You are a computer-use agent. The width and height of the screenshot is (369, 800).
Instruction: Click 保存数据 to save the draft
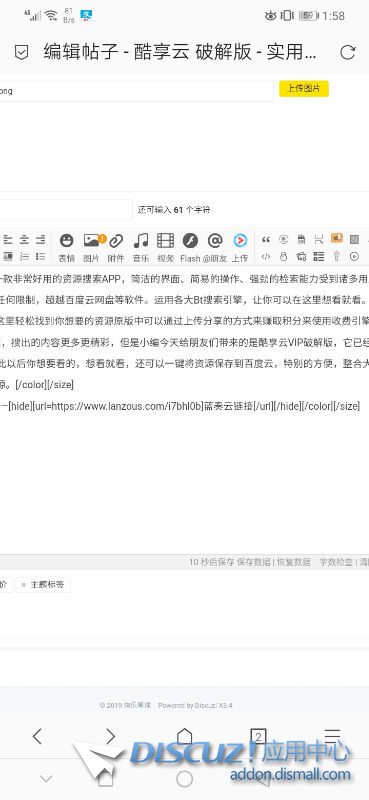pyautogui.click(x=254, y=562)
